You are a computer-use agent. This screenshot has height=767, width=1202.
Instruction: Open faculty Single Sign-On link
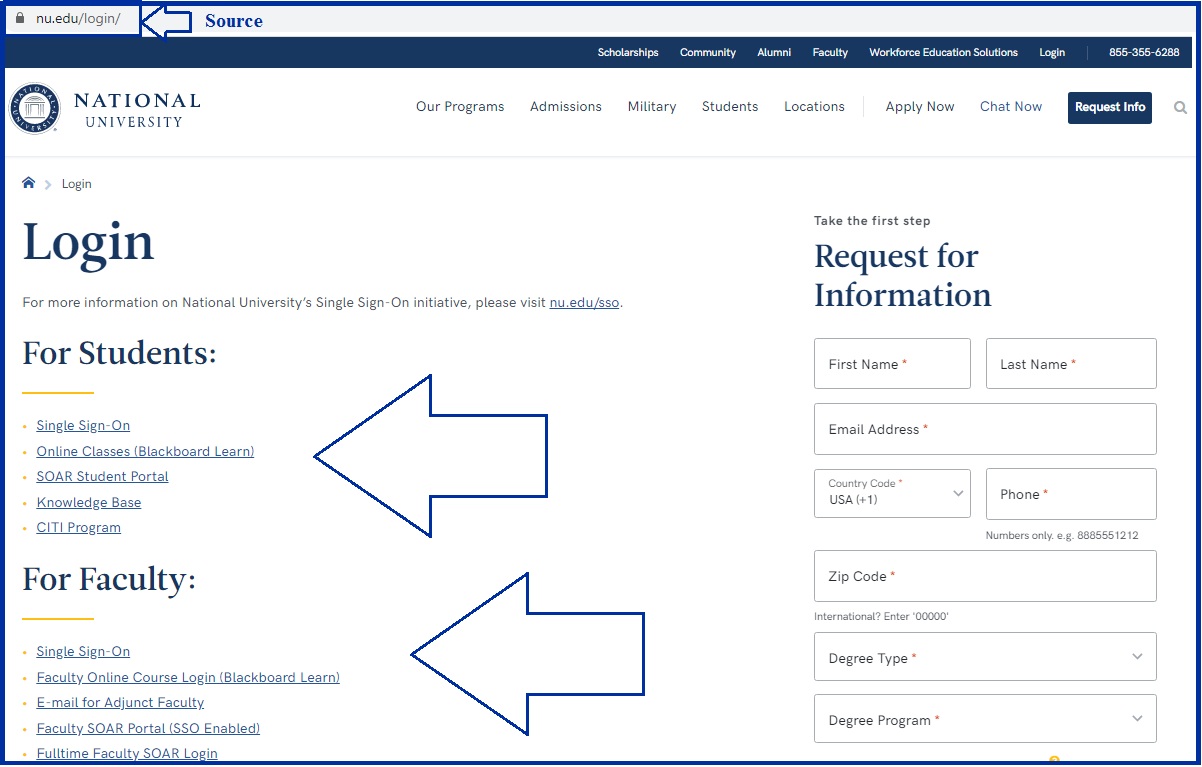click(83, 652)
